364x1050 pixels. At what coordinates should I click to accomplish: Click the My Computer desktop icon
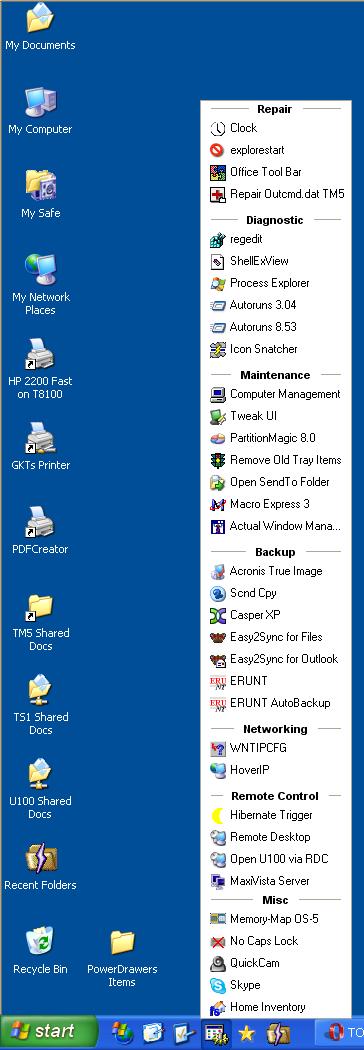40,111
